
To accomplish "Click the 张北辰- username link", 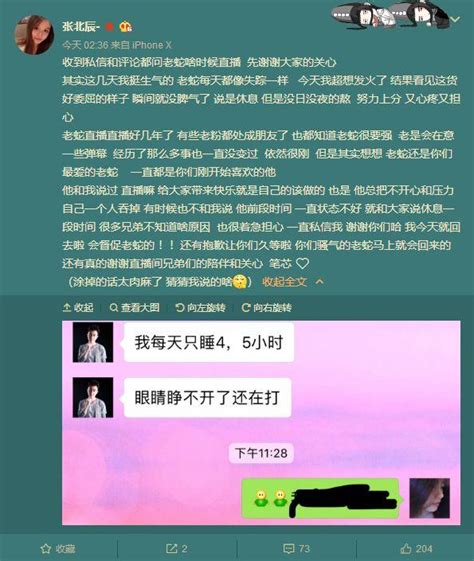I will (x=81, y=26).
